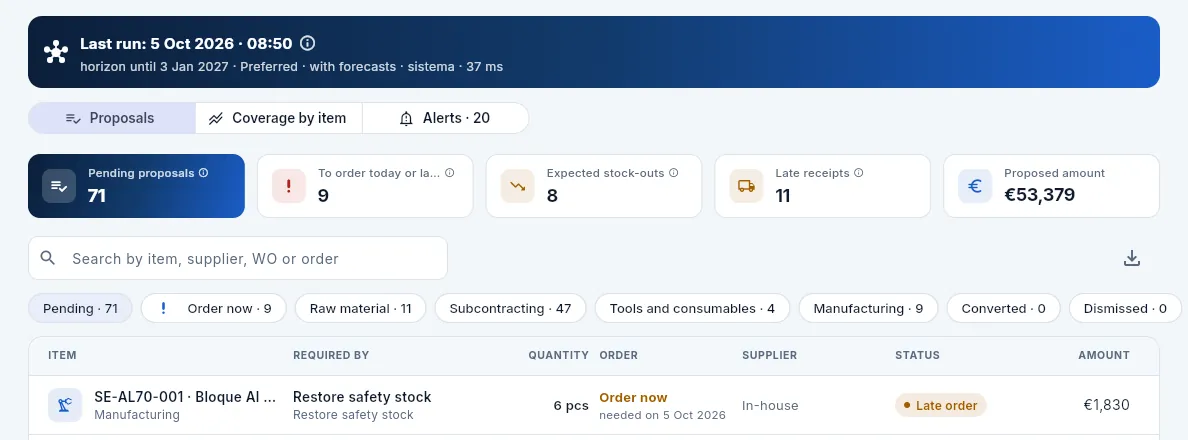Screen dimensions: 1188x440
Task: Click the AMOUNT column header
Action: click(1104, 355)
